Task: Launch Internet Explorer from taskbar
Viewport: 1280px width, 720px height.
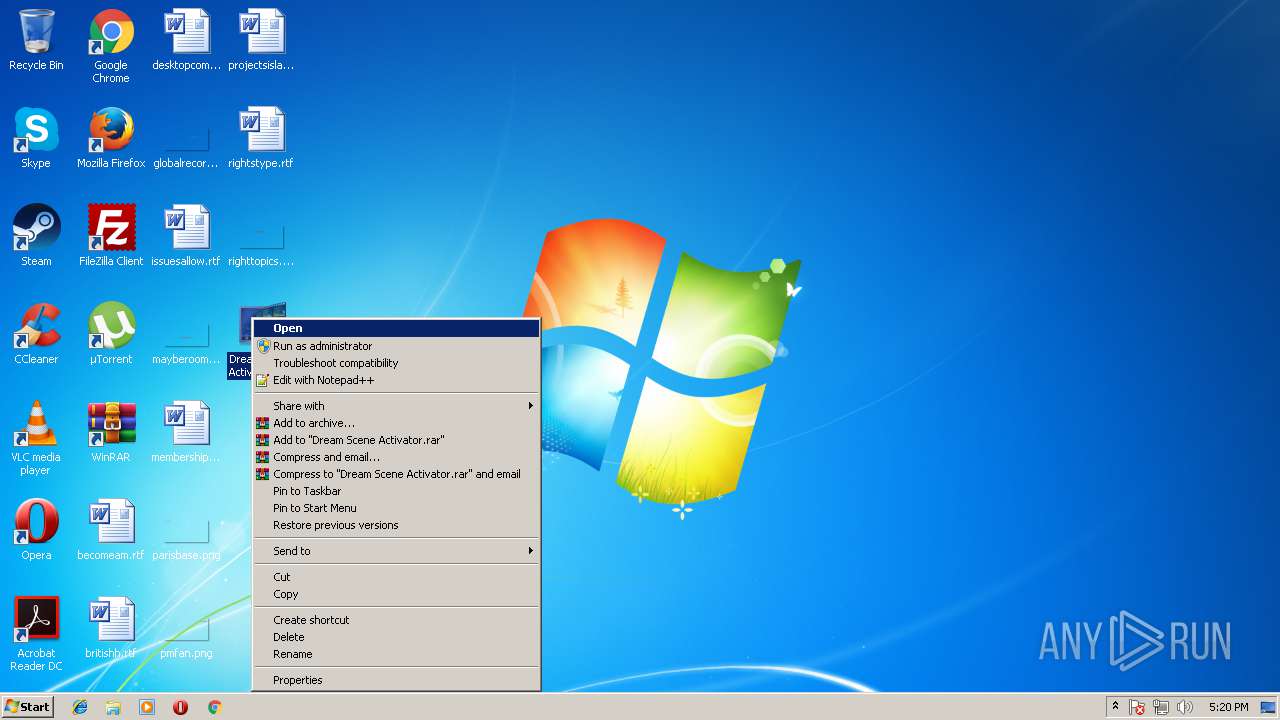Action: [x=80, y=707]
